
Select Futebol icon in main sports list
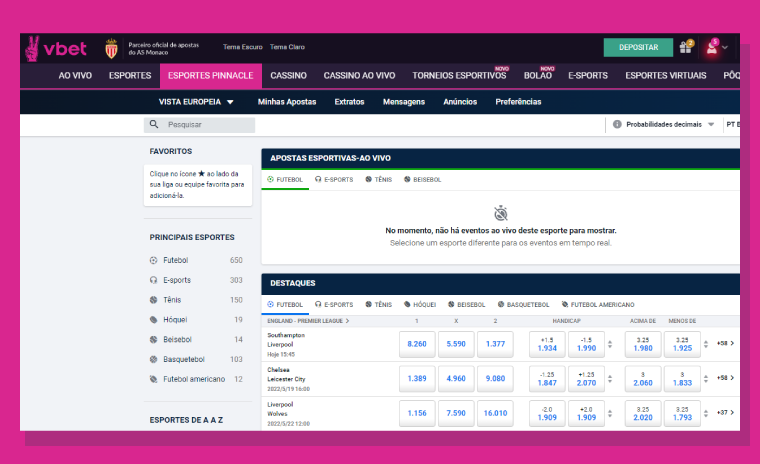(x=154, y=260)
